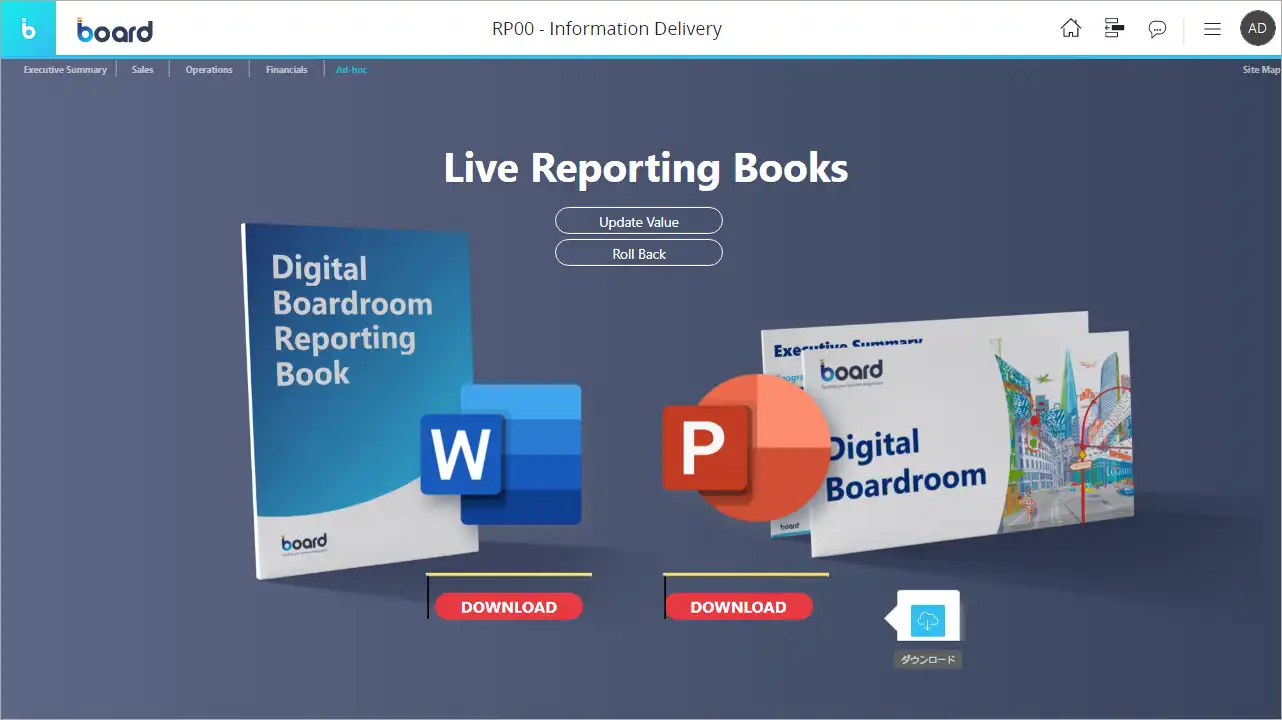Open the hamburger main menu

(x=1212, y=29)
